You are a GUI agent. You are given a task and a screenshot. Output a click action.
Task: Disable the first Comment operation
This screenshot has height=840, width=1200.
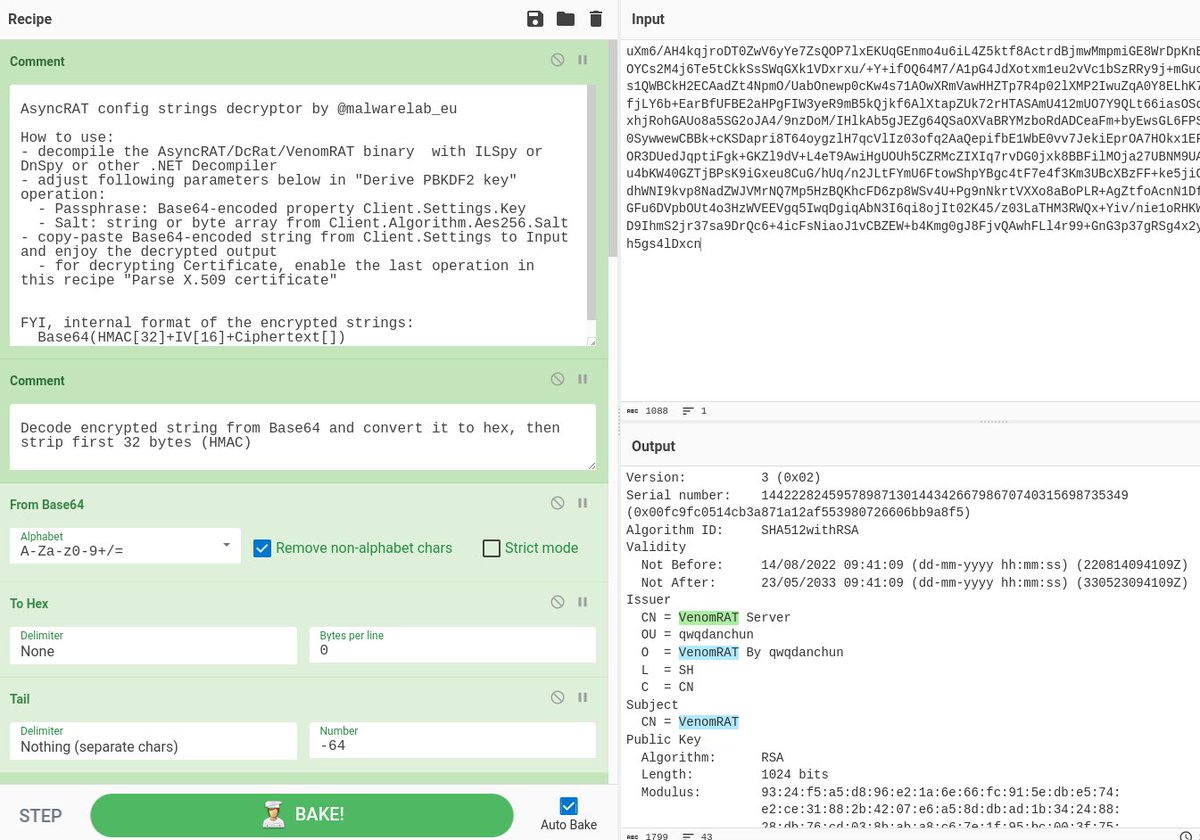click(x=557, y=60)
